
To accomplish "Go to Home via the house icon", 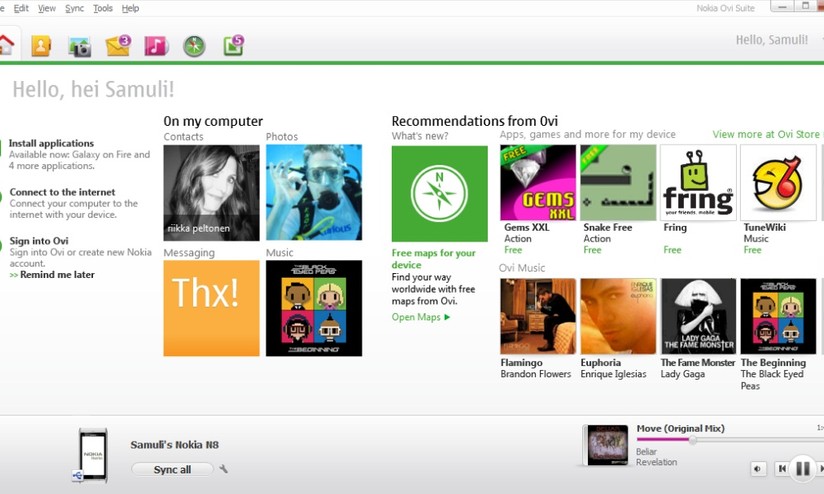I will [x=7, y=45].
